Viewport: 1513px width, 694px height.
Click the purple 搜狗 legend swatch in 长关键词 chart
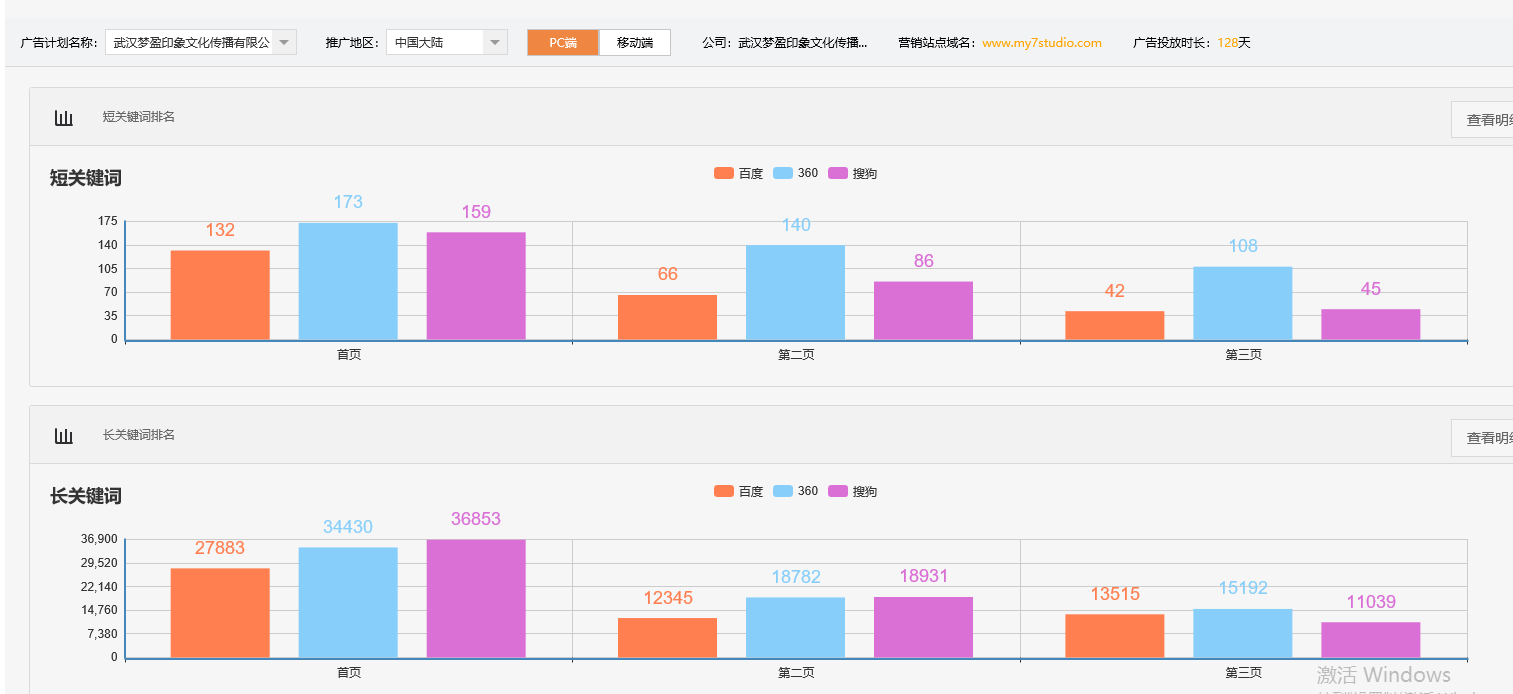tap(840, 490)
